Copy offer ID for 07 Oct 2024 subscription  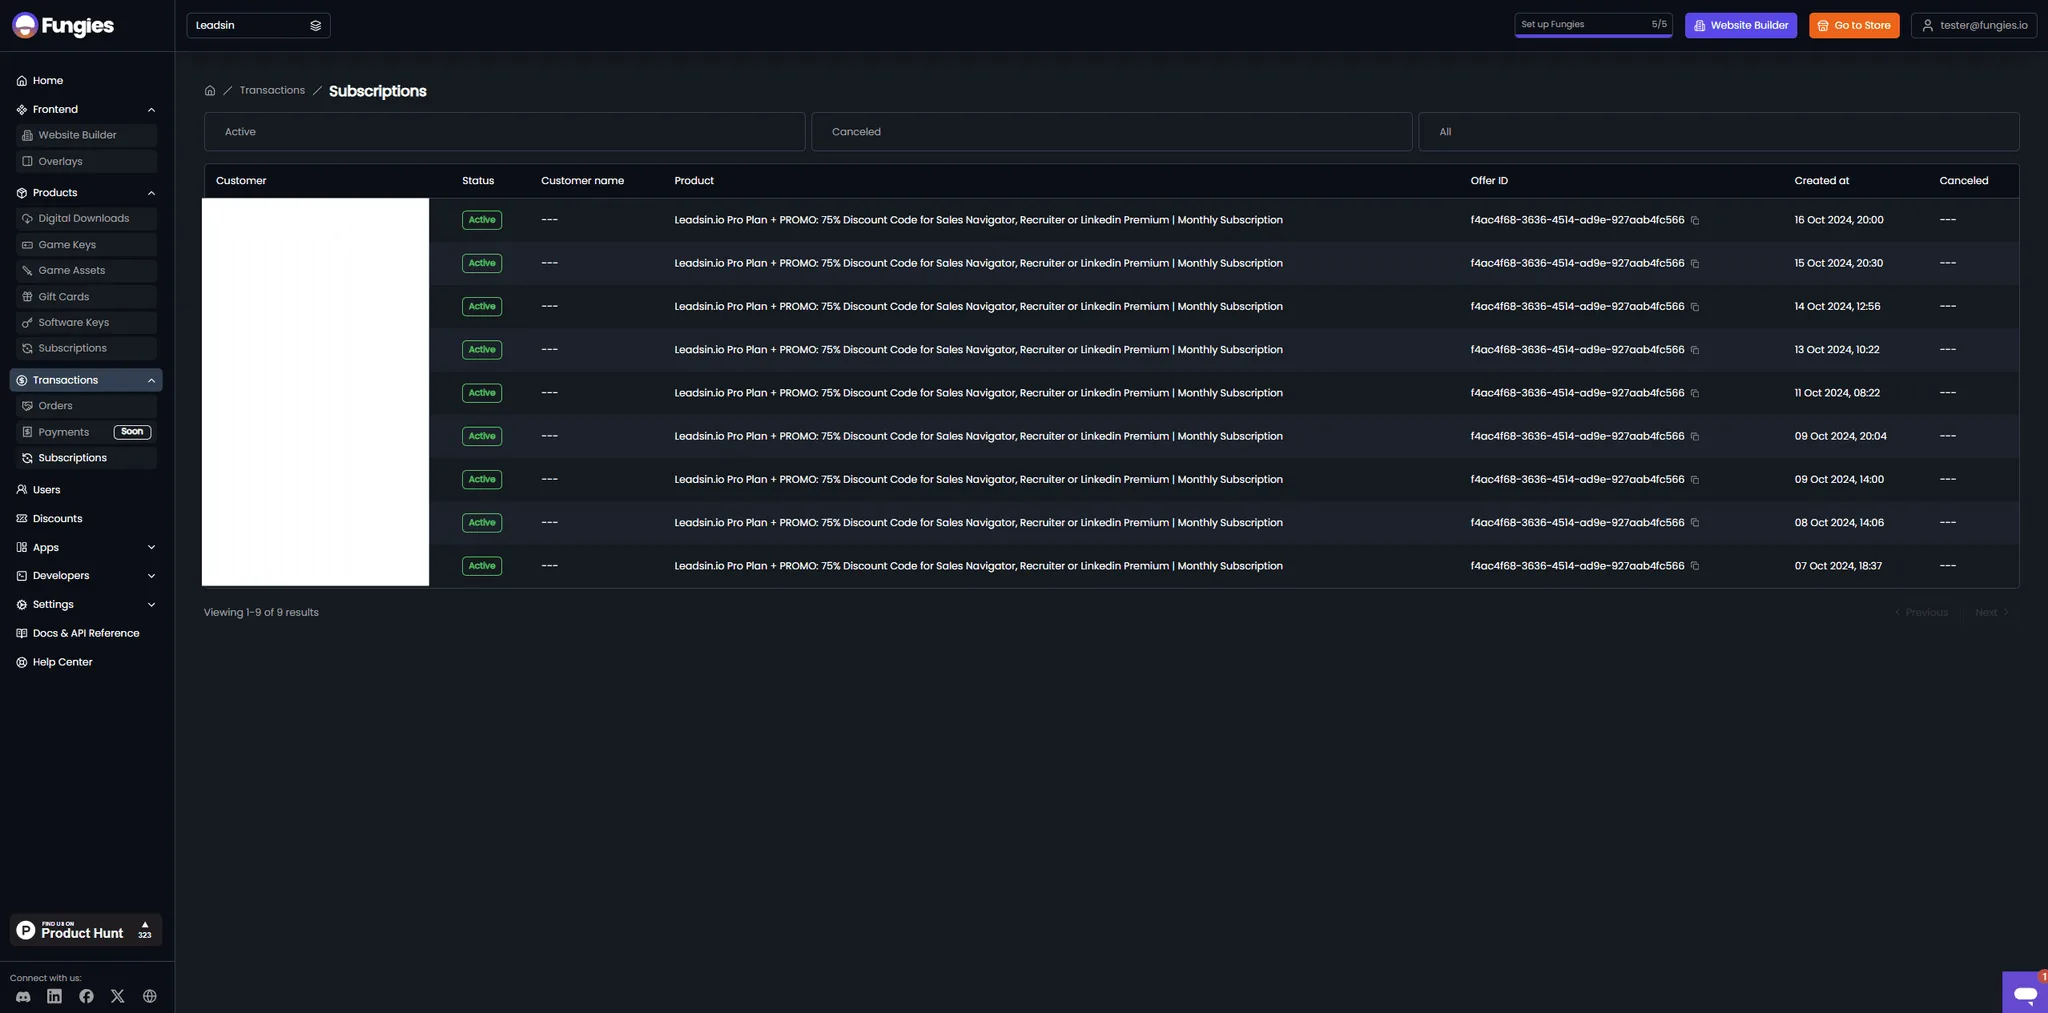pyautogui.click(x=1695, y=566)
